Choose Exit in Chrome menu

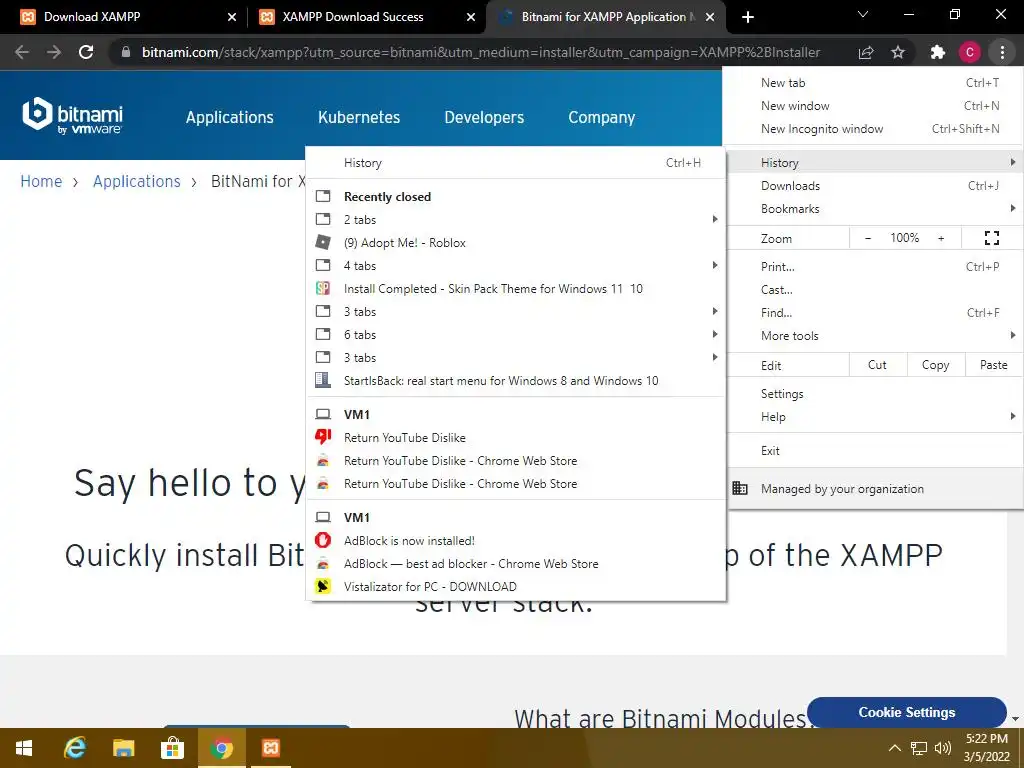(x=875, y=451)
